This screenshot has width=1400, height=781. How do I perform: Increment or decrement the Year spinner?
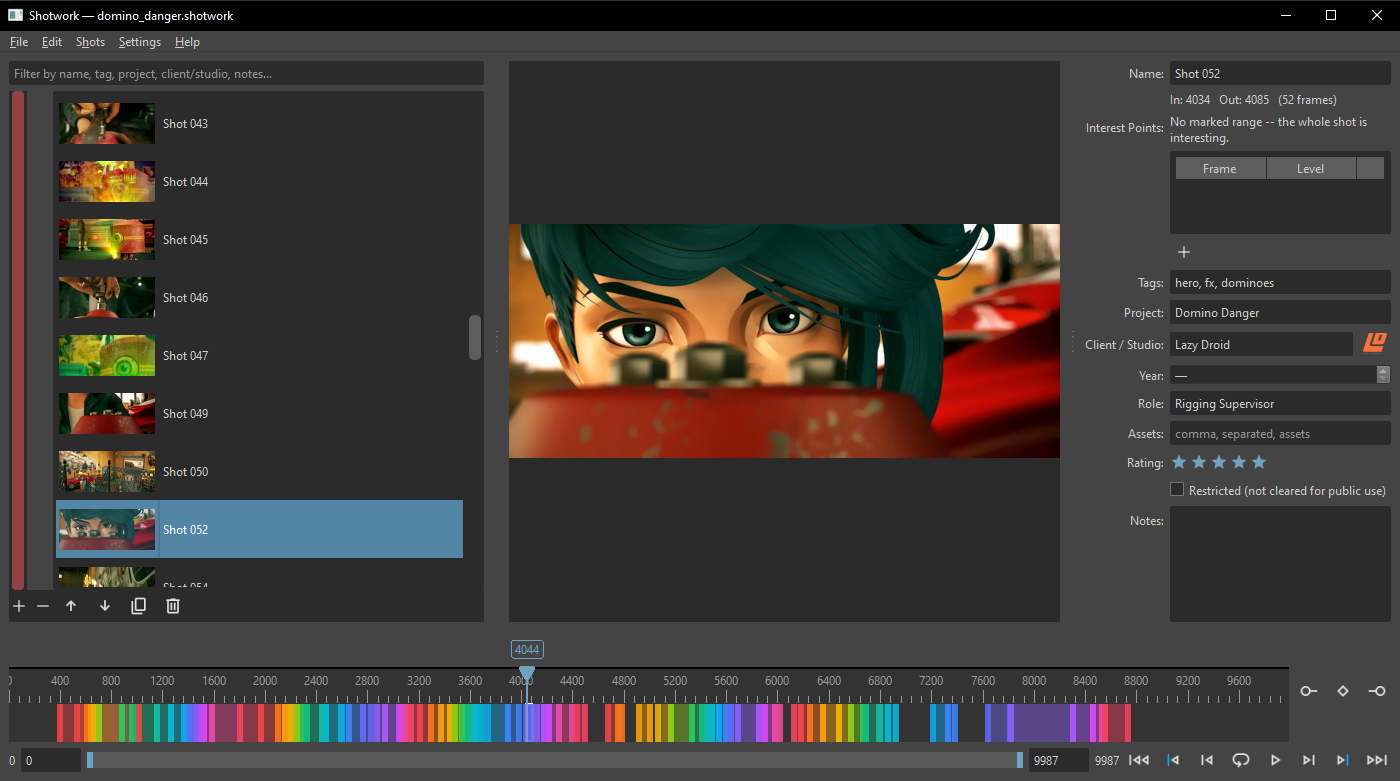click(x=1383, y=375)
